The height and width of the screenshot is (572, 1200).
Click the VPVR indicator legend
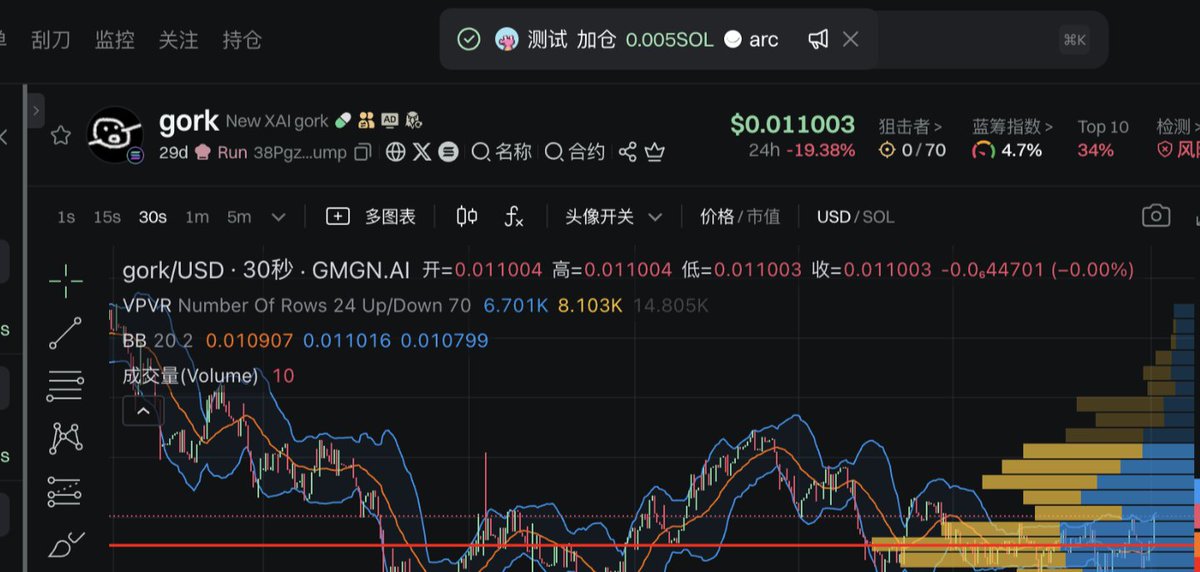tap(415, 305)
